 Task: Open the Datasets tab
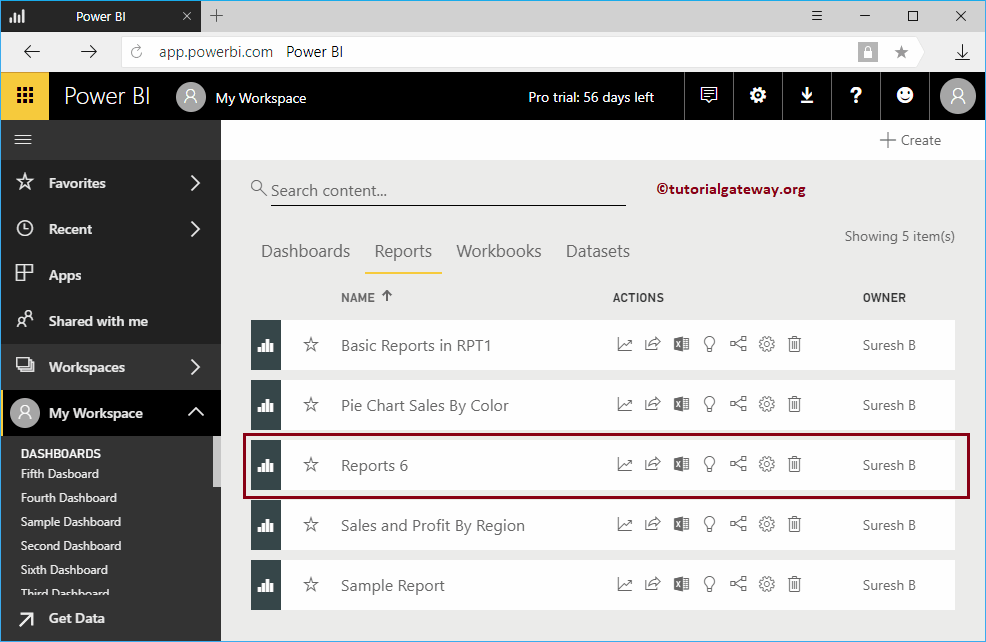pyautogui.click(x=597, y=251)
